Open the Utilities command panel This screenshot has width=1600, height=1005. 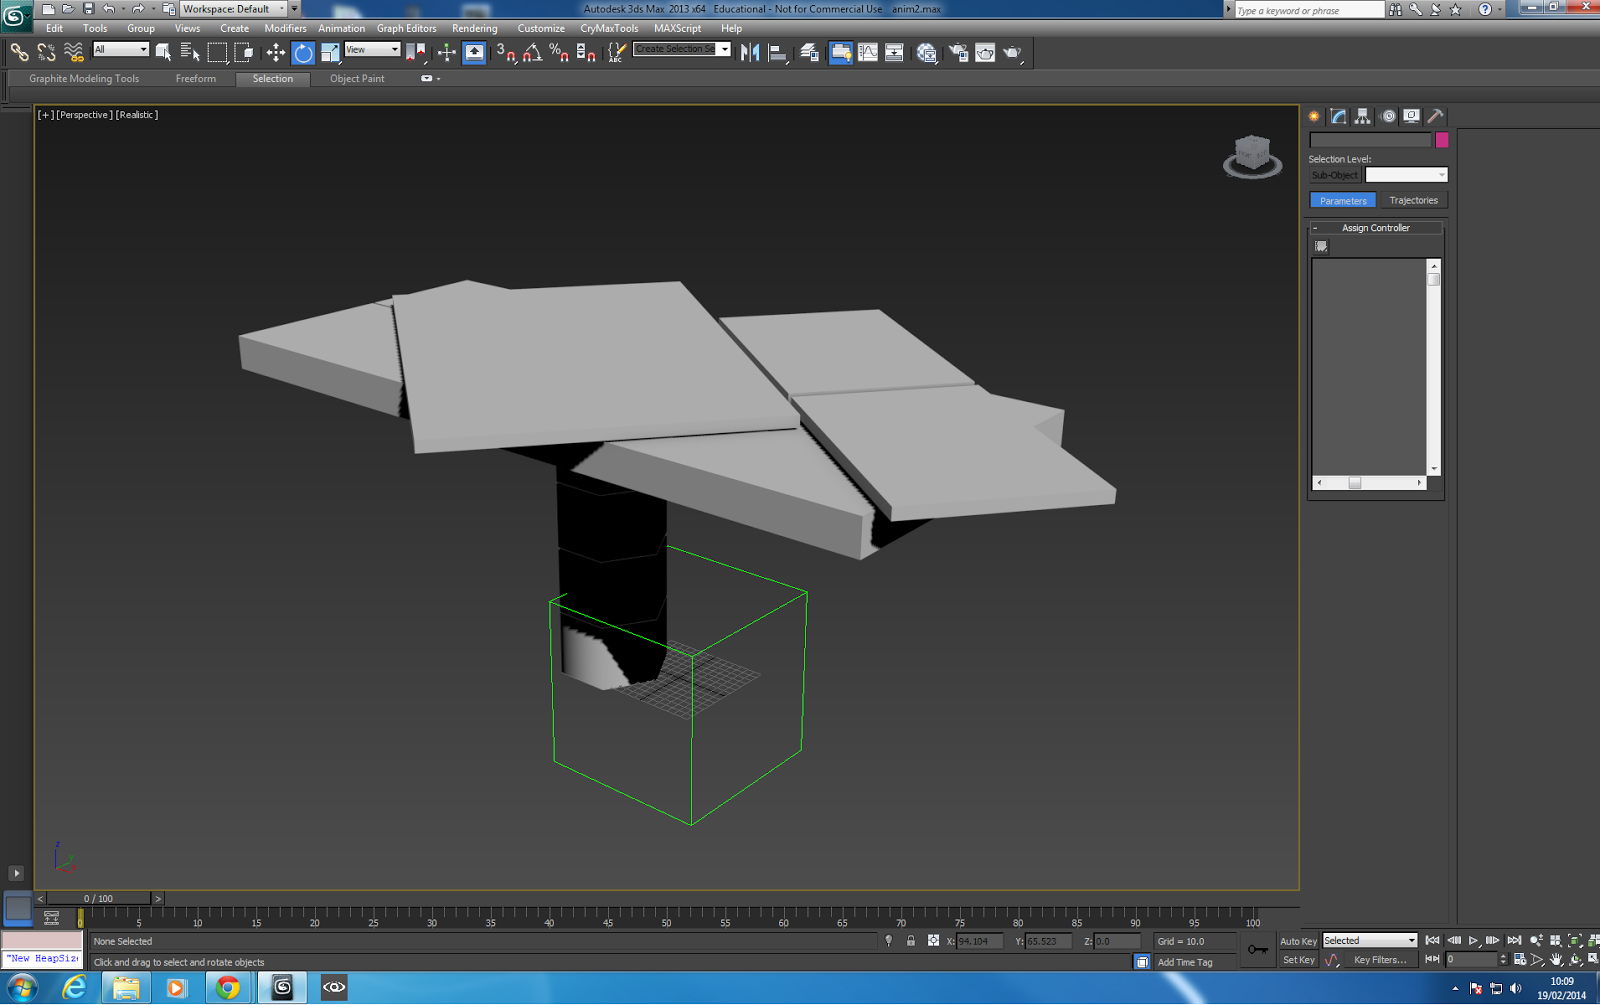1435,116
